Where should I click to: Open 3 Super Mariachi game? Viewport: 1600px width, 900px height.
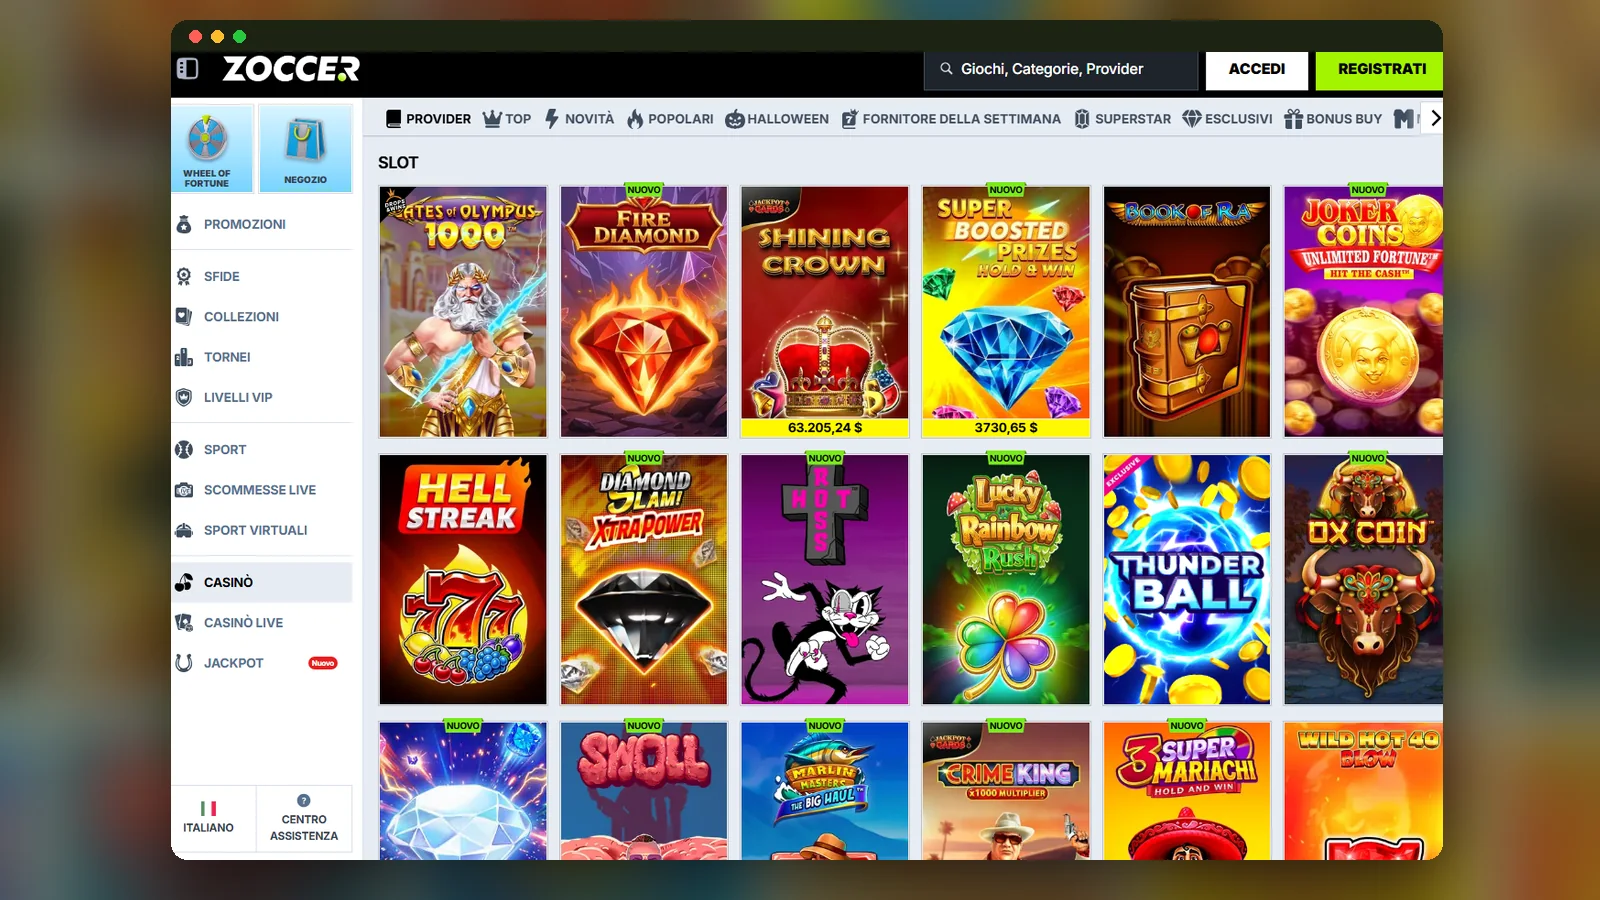tap(1187, 790)
